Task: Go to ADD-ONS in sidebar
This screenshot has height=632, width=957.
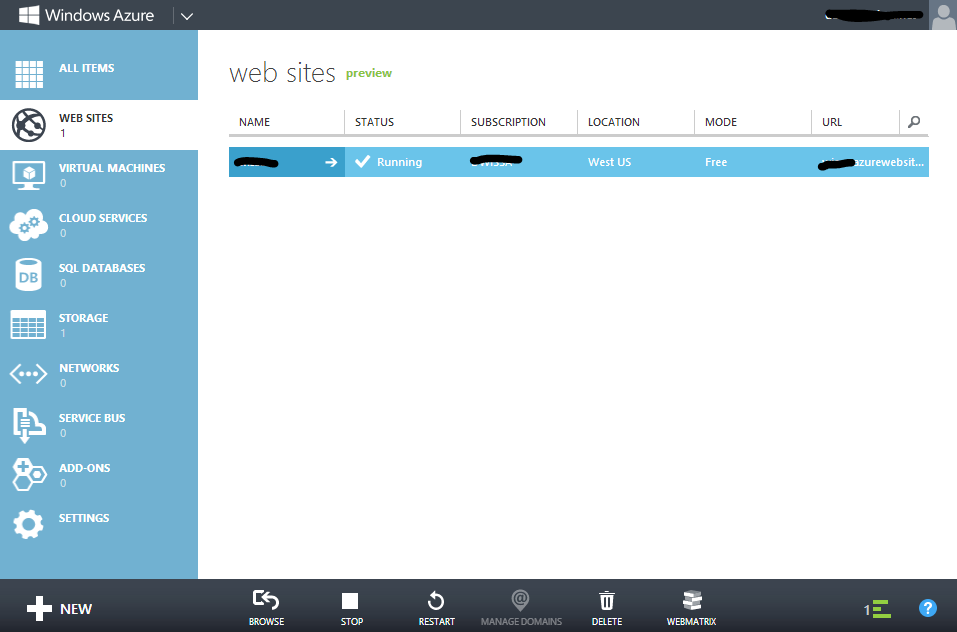Action: click(84, 468)
